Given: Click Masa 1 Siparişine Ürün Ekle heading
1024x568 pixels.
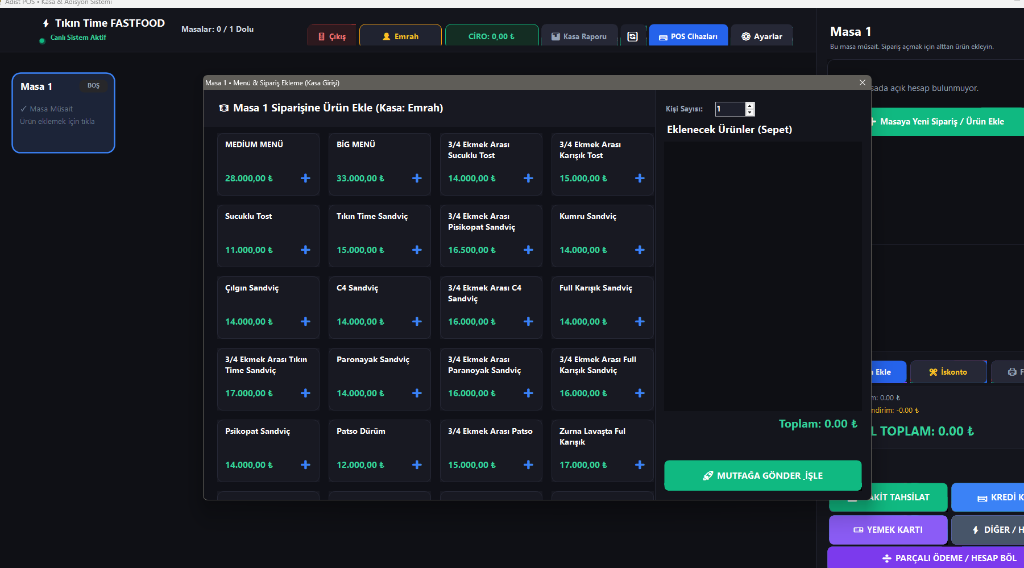Looking at the screenshot, I should point(338,108).
